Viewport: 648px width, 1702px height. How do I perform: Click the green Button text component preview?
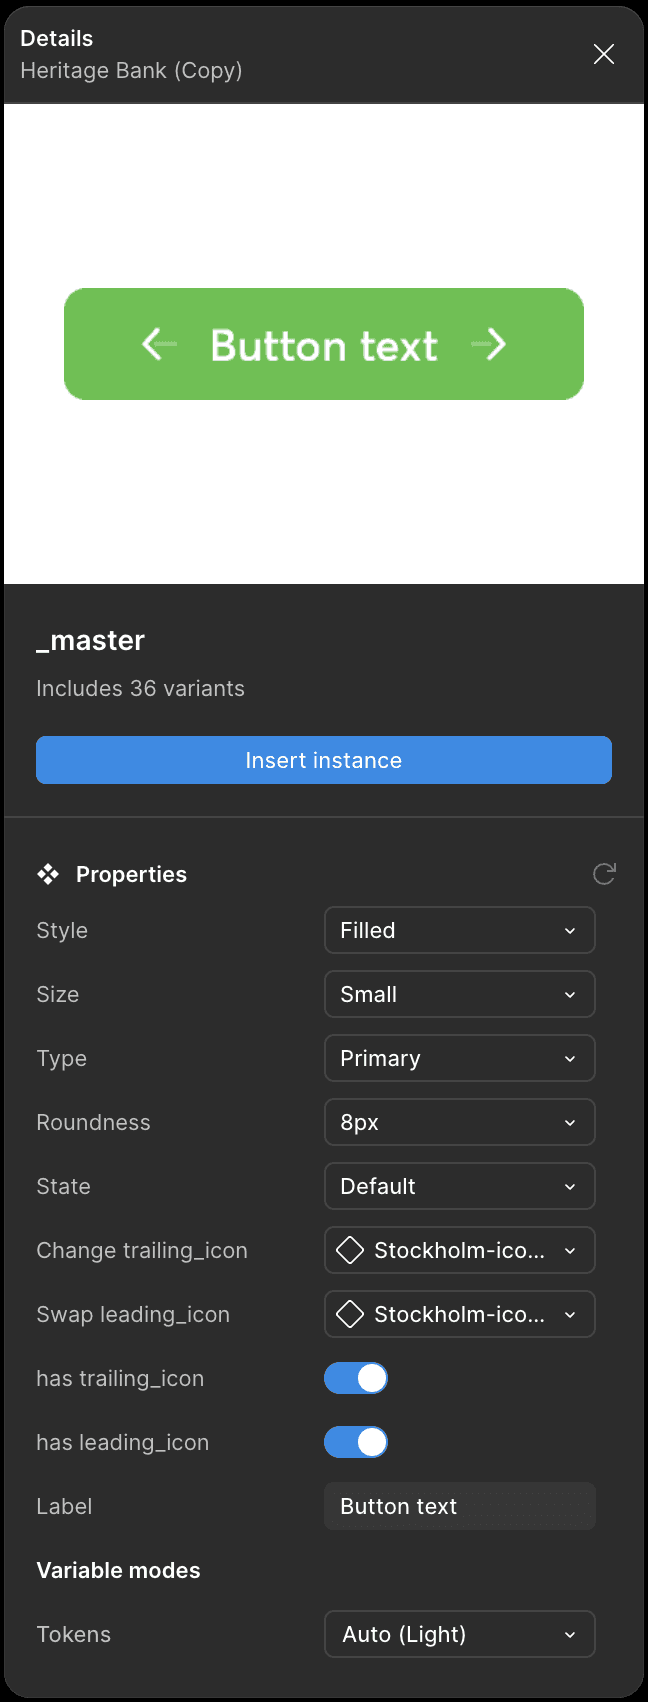[324, 344]
